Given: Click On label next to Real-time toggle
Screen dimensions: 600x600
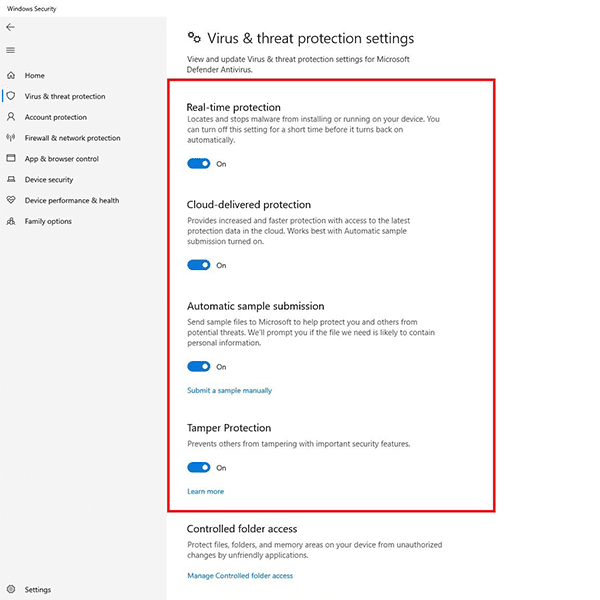Looking at the screenshot, I should pyautogui.click(x=221, y=164).
